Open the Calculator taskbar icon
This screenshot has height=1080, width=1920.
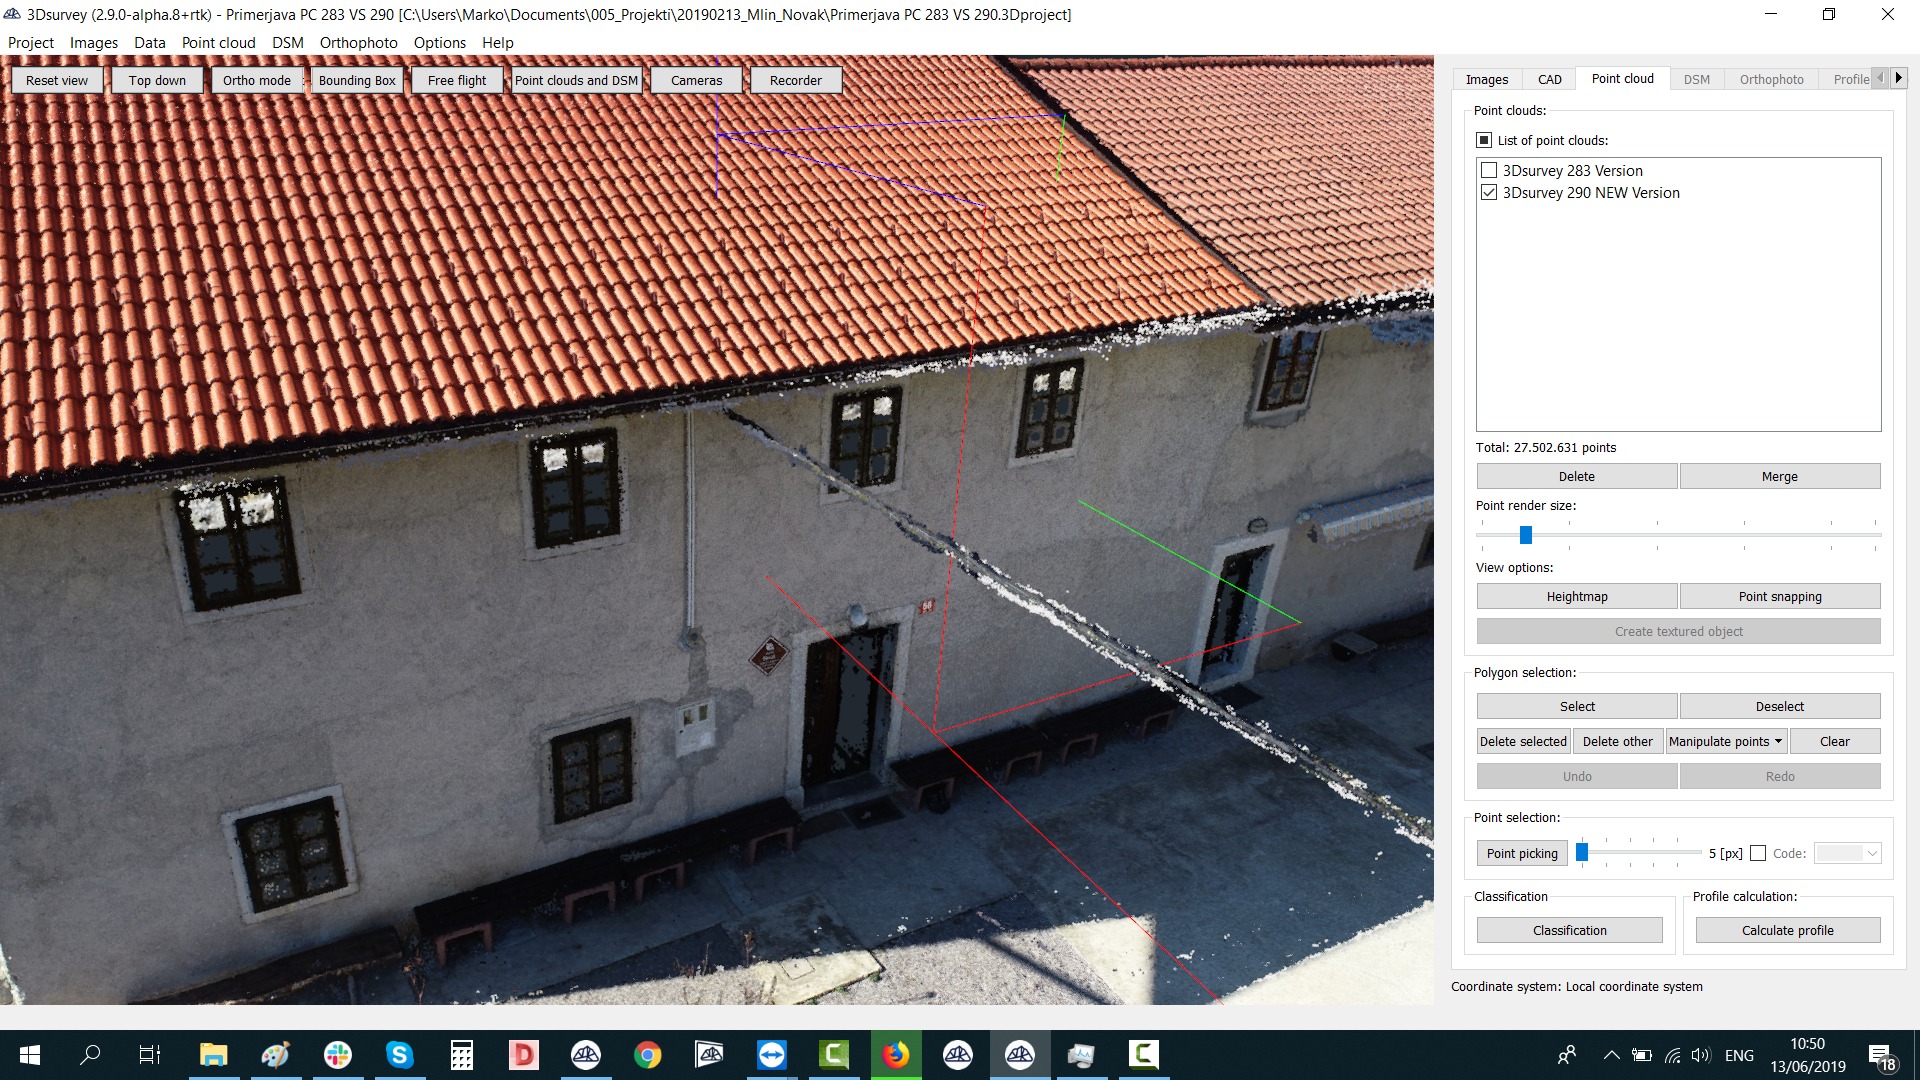461,1055
